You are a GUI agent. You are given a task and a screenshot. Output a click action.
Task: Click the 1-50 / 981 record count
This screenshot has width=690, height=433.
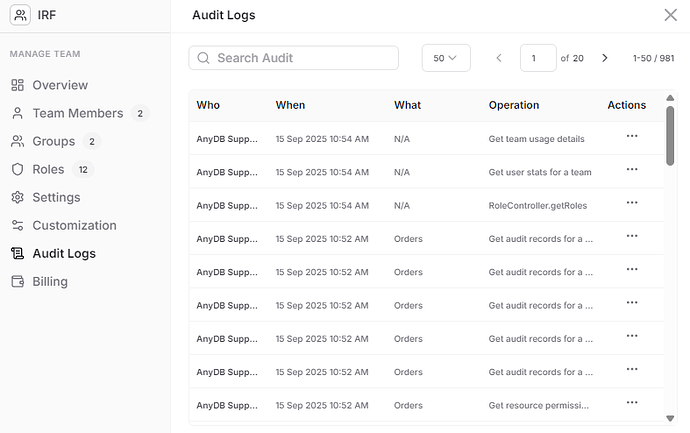[x=653, y=58]
